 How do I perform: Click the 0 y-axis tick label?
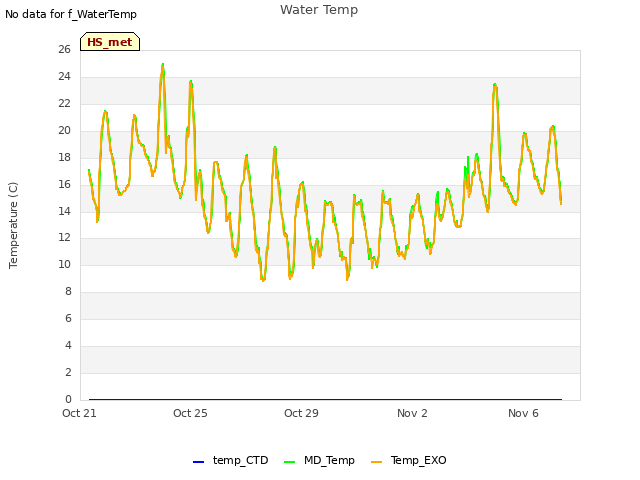point(68,399)
